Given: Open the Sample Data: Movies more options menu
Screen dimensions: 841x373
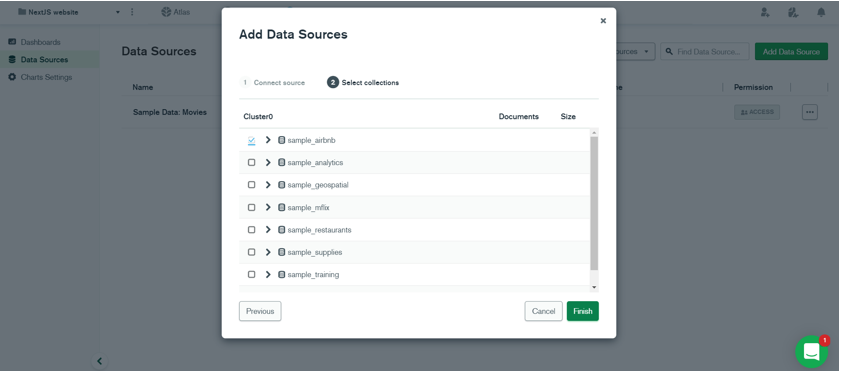Looking at the screenshot, I should (x=810, y=112).
